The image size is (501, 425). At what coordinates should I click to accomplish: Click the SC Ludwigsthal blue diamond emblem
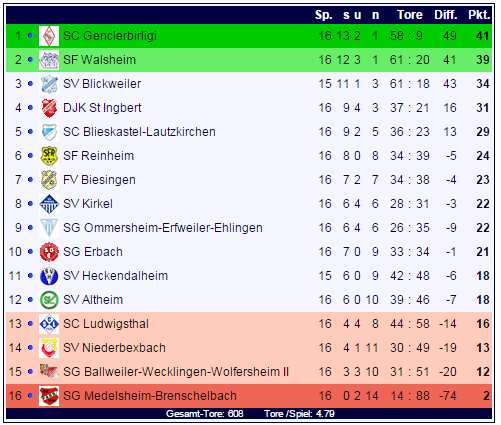tap(49, 324)
